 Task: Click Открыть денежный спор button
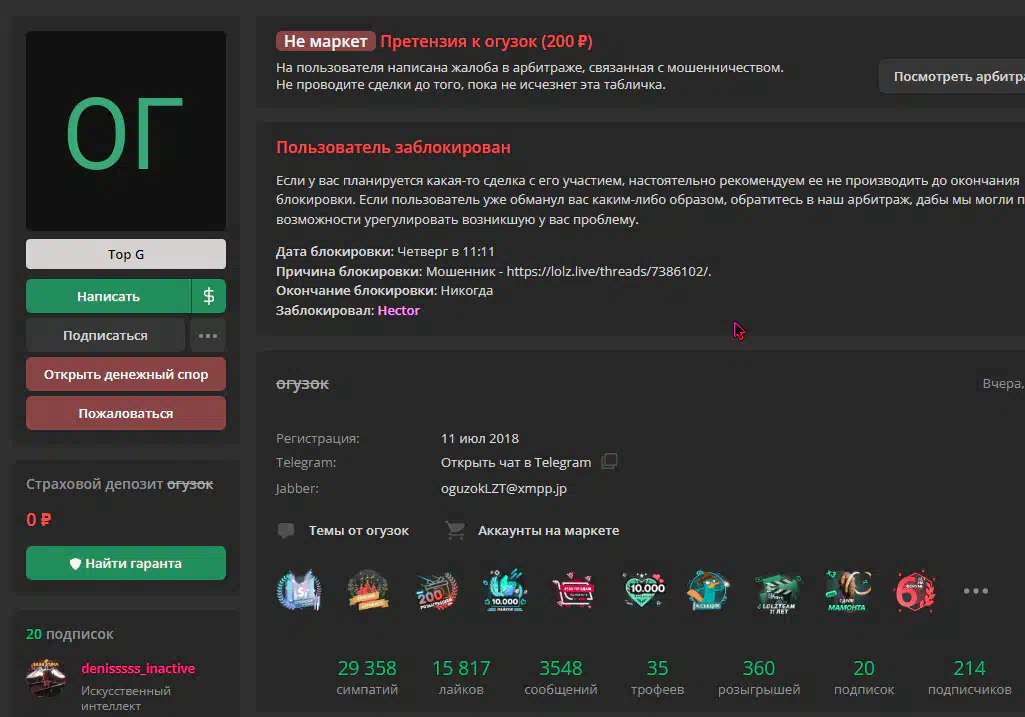coord(126,375)
